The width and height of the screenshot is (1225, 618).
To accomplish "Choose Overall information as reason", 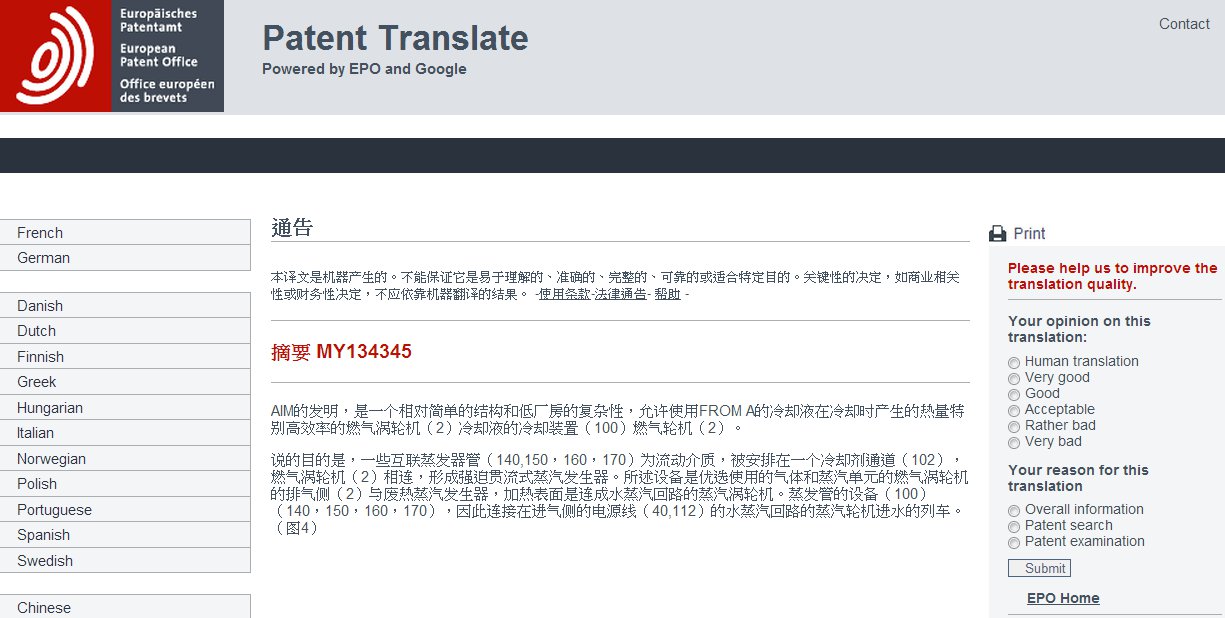I will (x=1014, y=510).
